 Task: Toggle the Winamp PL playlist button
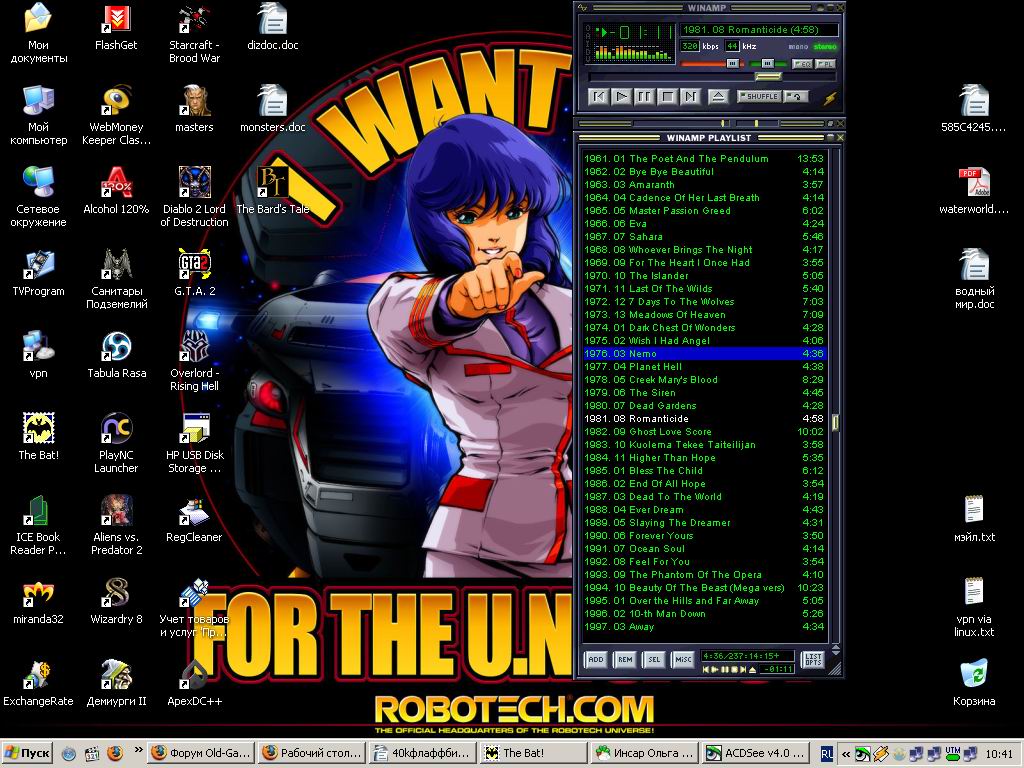pos(825,64)
